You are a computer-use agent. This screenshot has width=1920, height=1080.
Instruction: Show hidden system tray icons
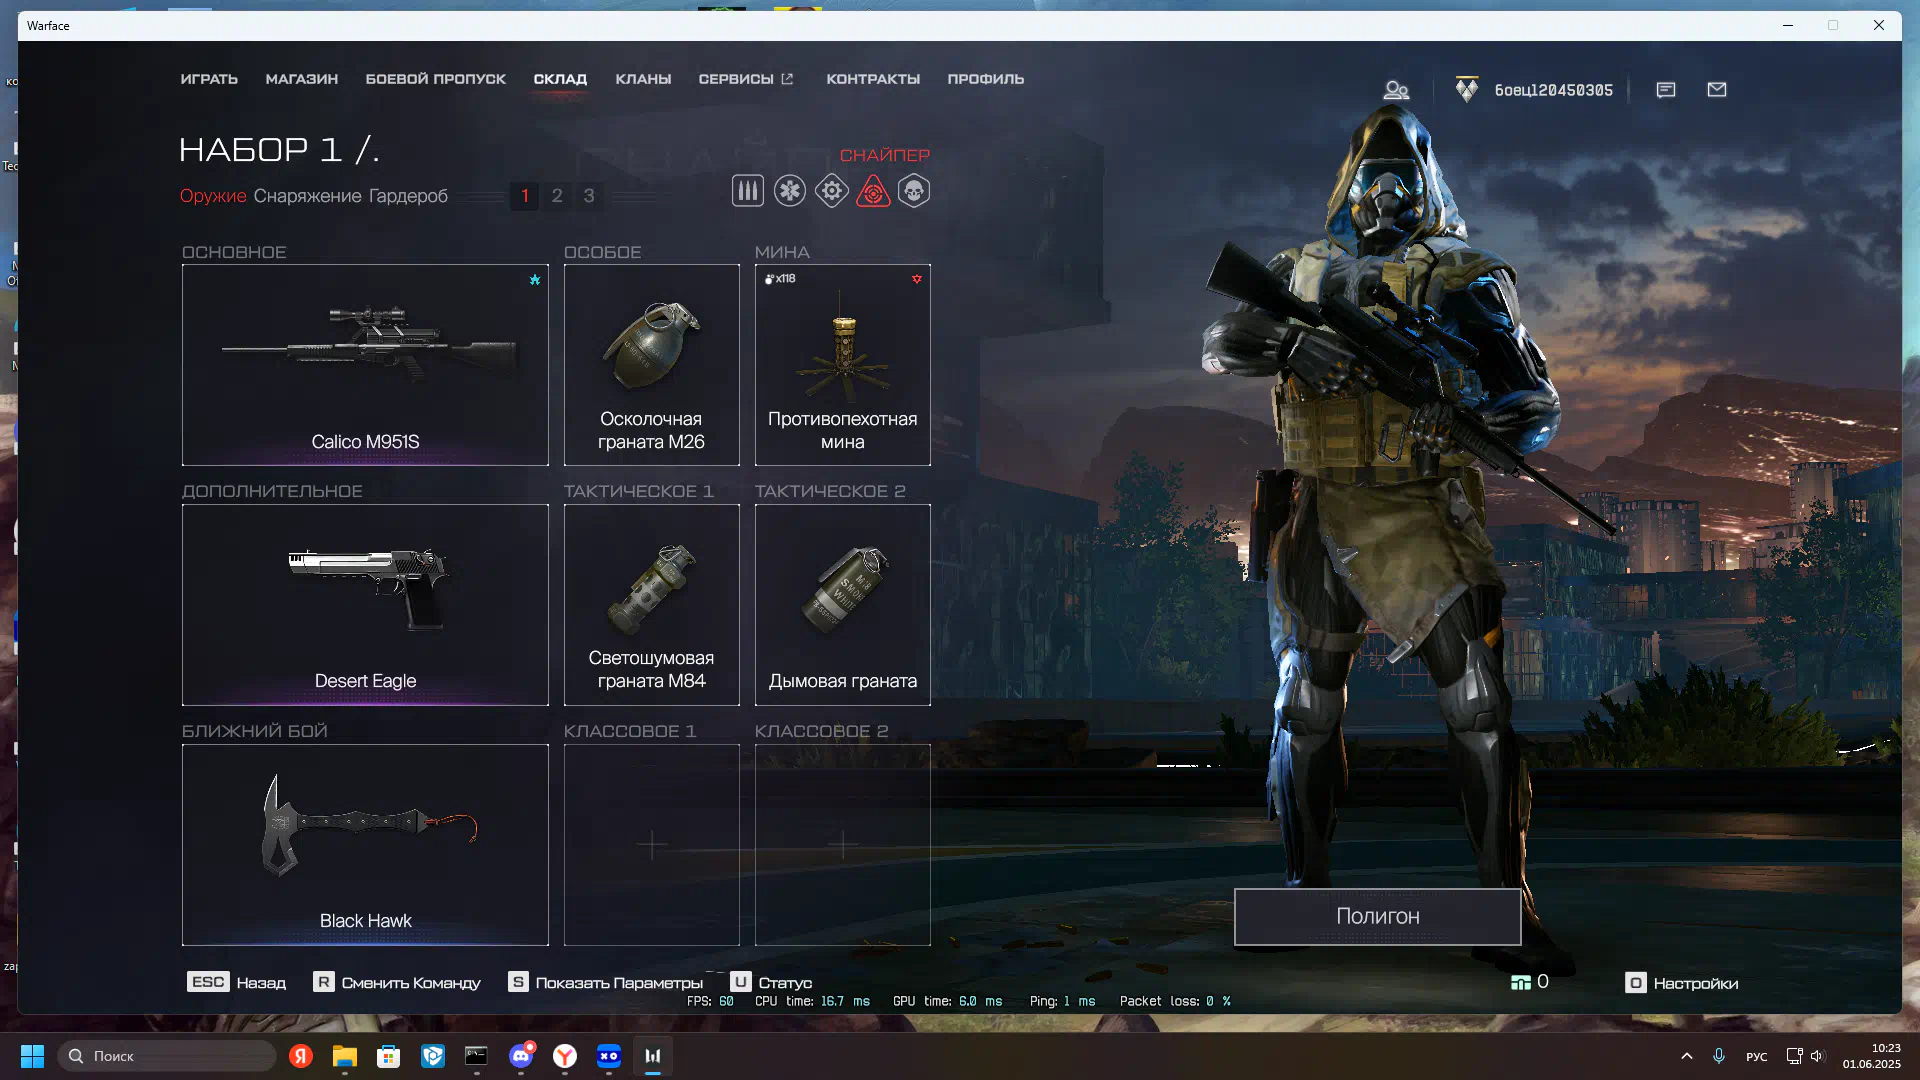(1687, 1056)
